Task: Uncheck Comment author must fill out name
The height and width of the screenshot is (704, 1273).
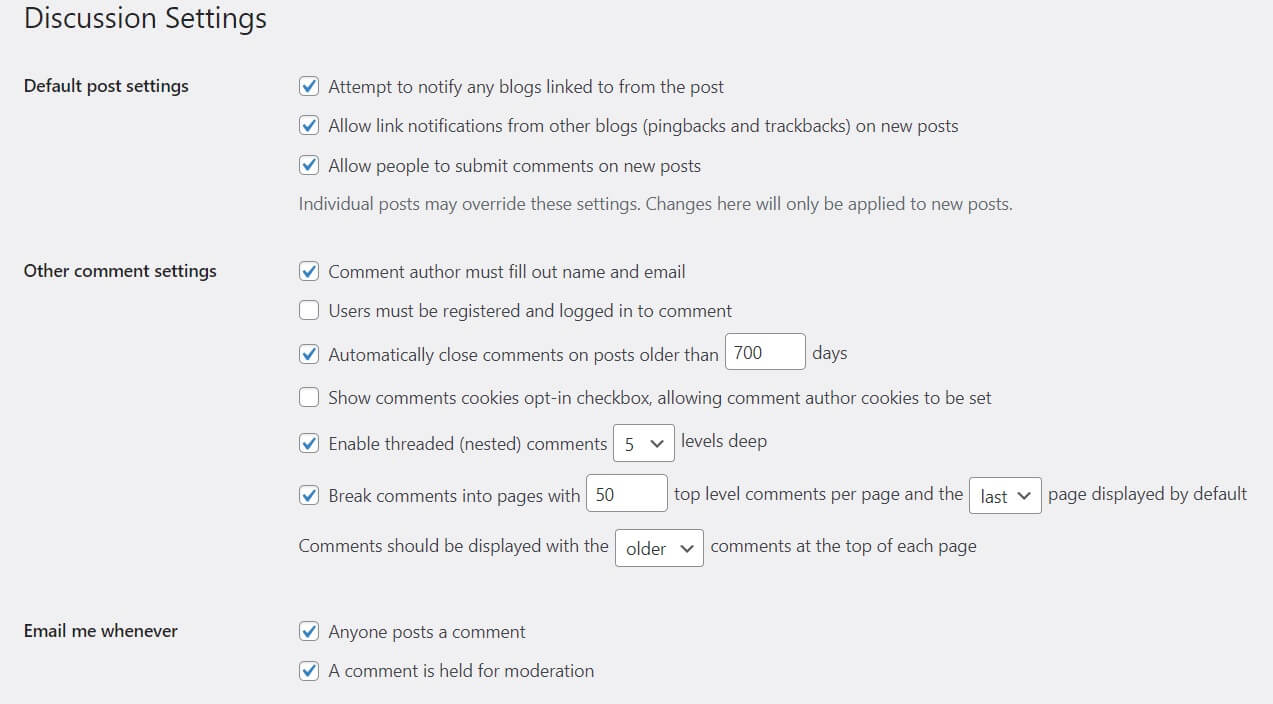Action: [x=309, y=271]
